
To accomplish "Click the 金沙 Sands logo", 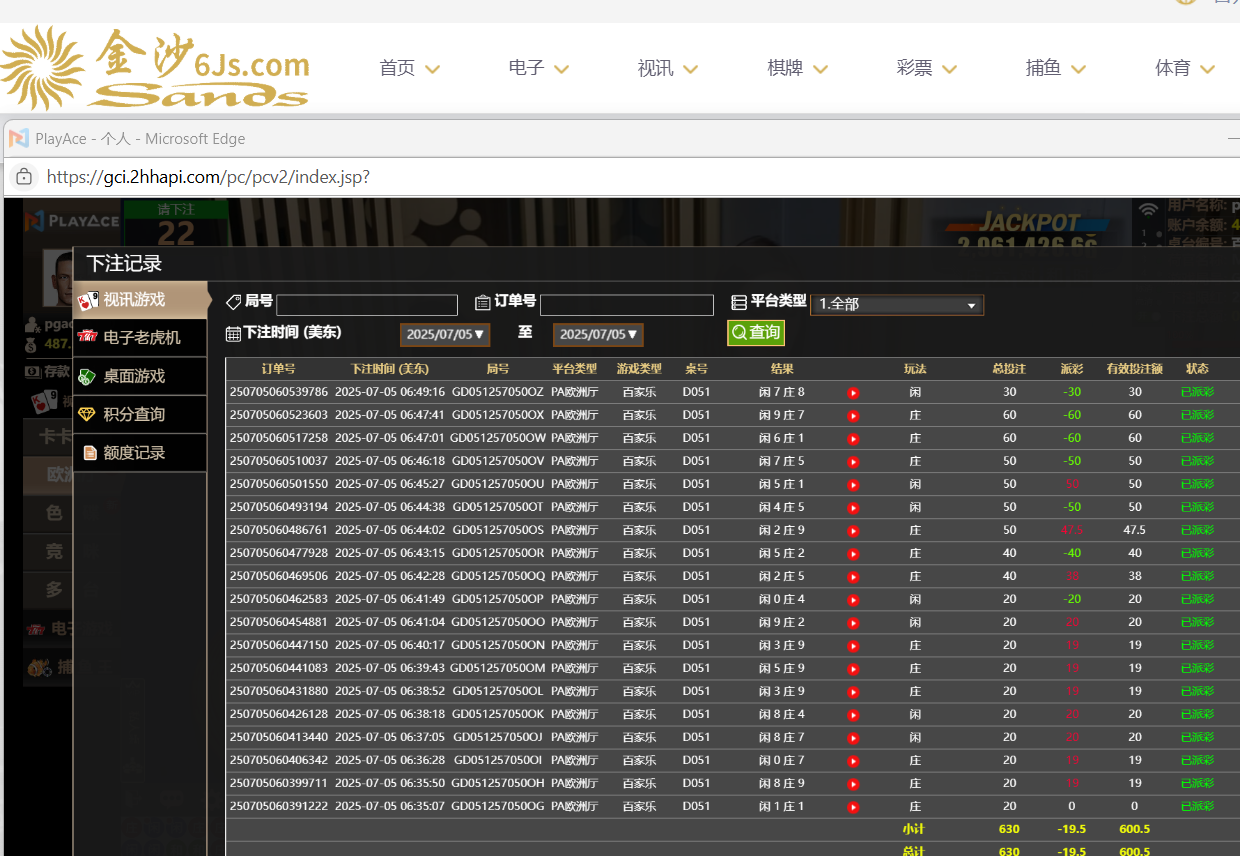I will 155,67.
